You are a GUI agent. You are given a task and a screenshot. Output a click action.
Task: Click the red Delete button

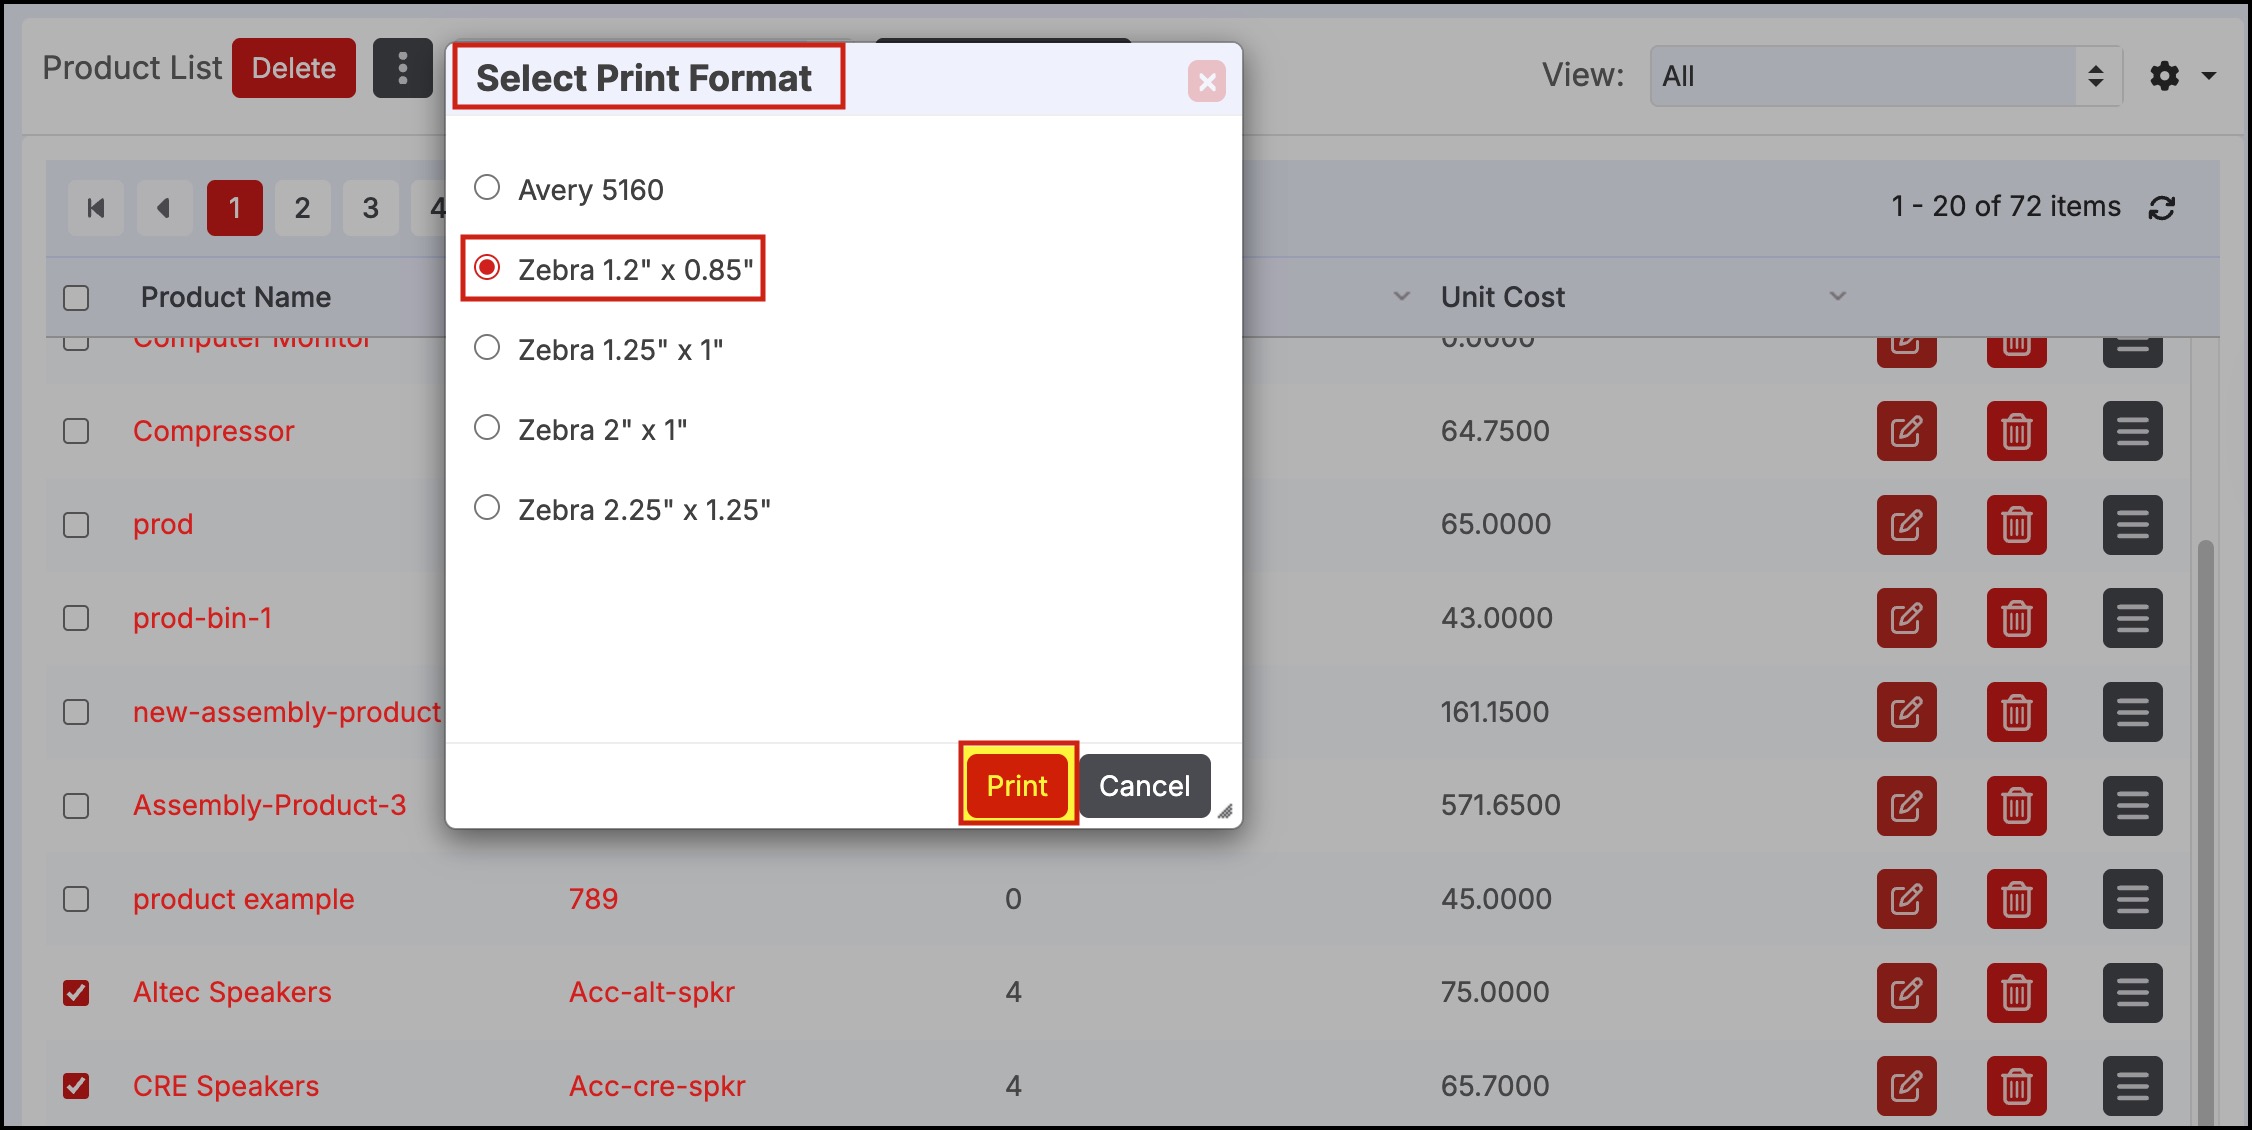point(293,68)
